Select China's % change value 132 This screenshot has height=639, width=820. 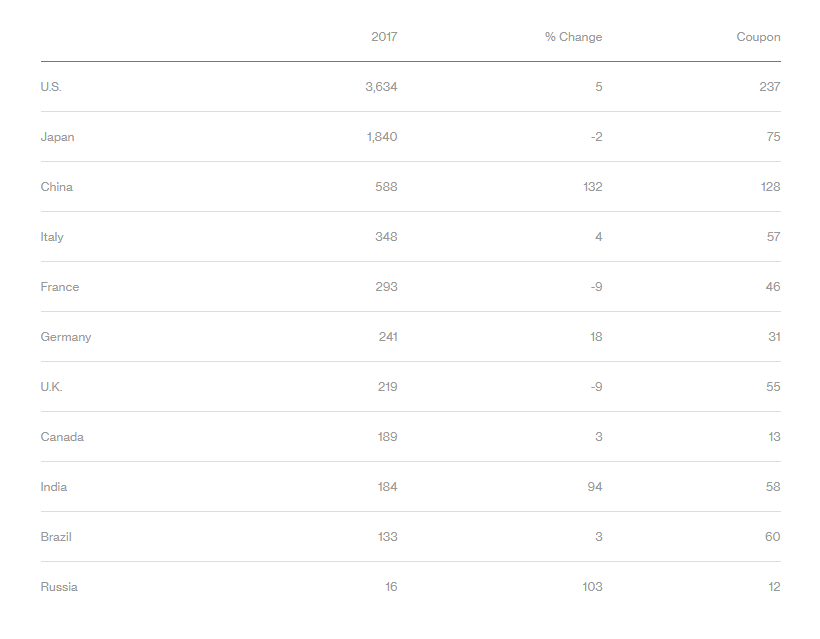(592, 187)
